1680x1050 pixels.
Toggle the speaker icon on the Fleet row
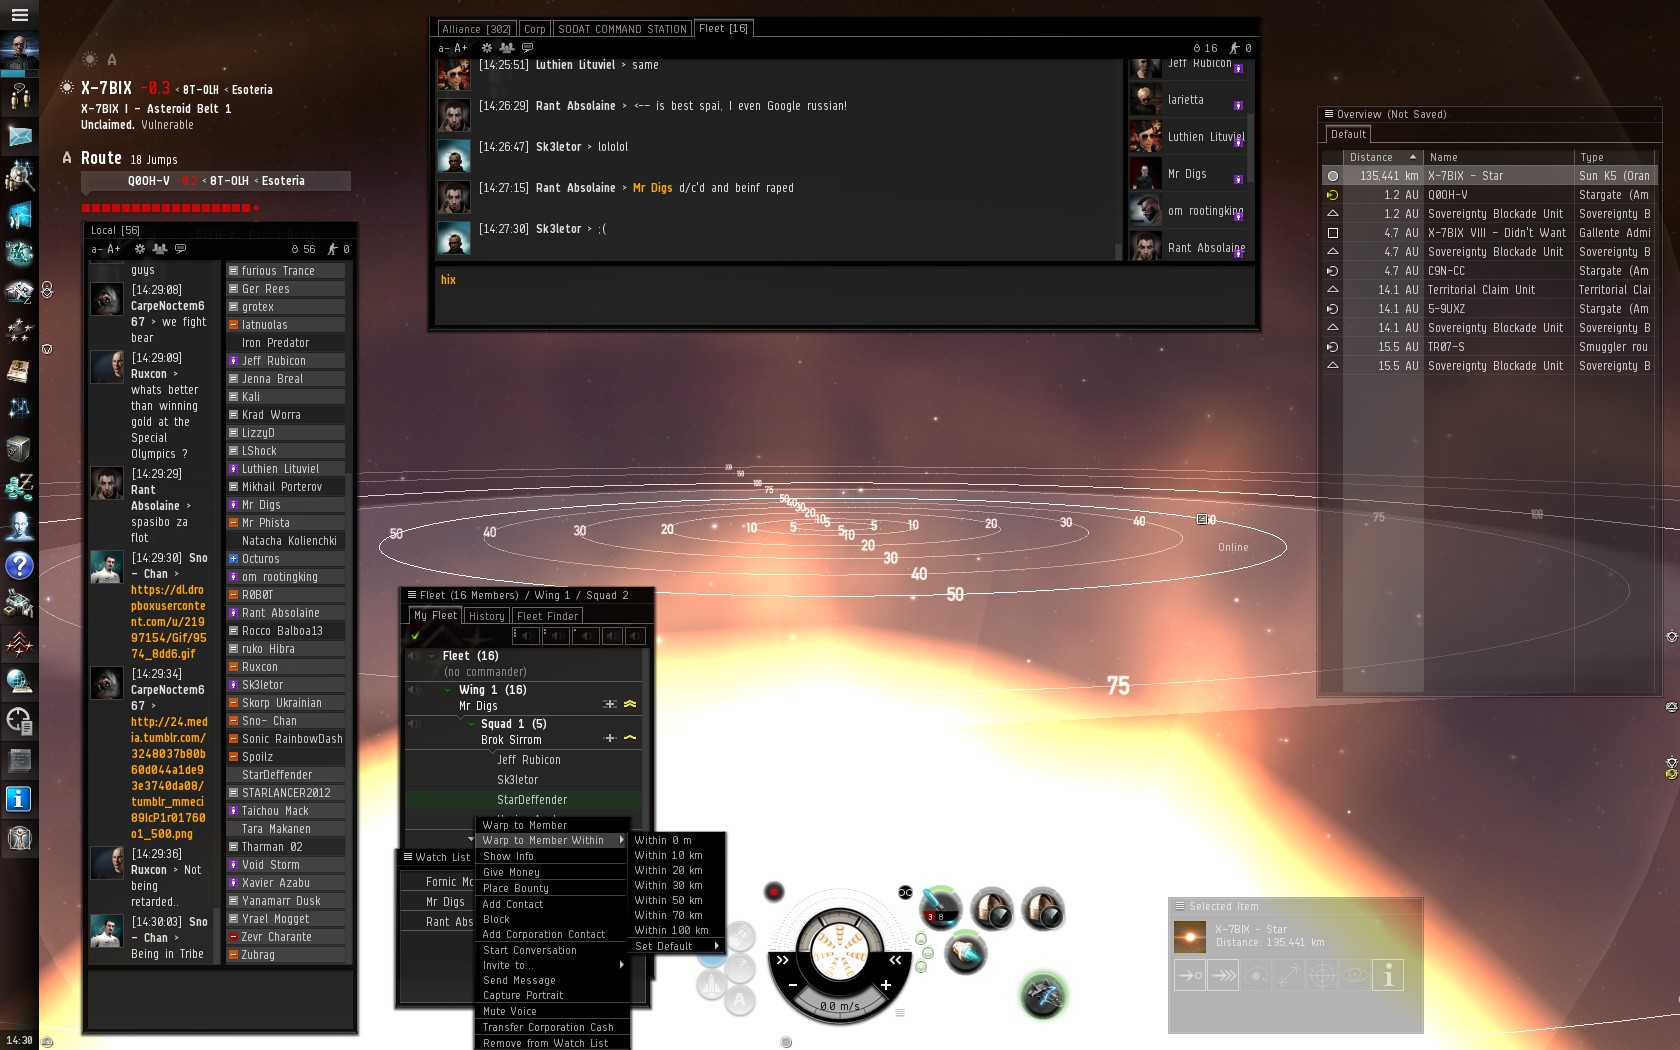(x=413, y=656)
